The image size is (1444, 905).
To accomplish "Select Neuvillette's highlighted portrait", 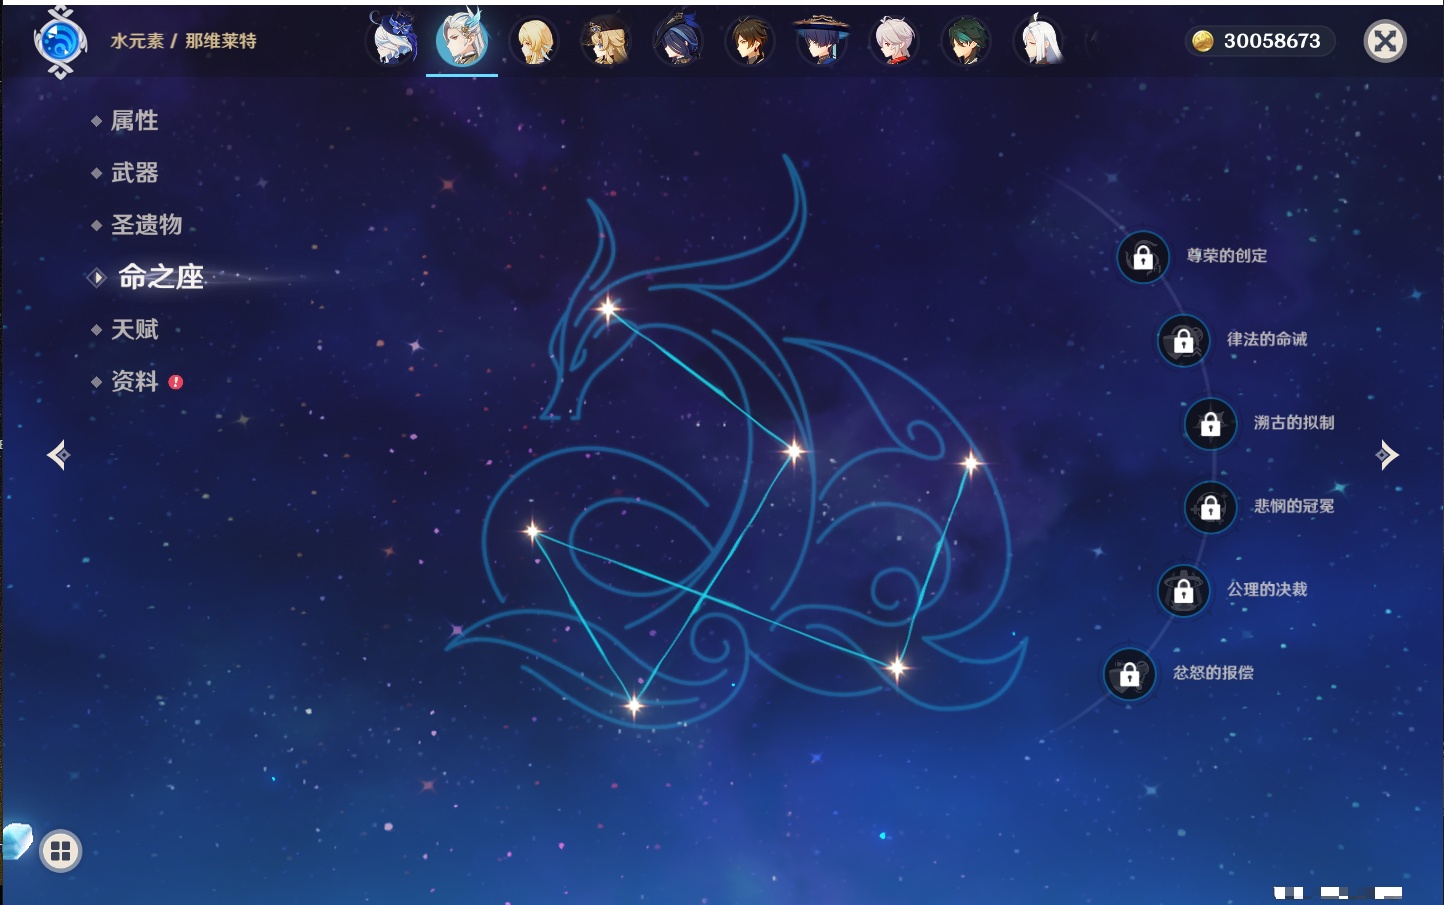I will tap(462, 39).
